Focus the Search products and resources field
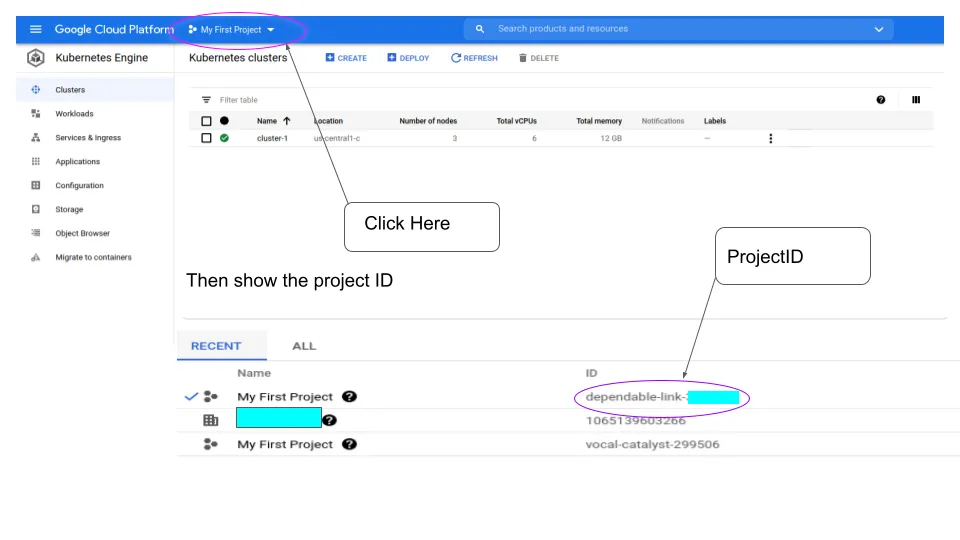The height and width of the screenshot is (540, 960). [680, 29]
